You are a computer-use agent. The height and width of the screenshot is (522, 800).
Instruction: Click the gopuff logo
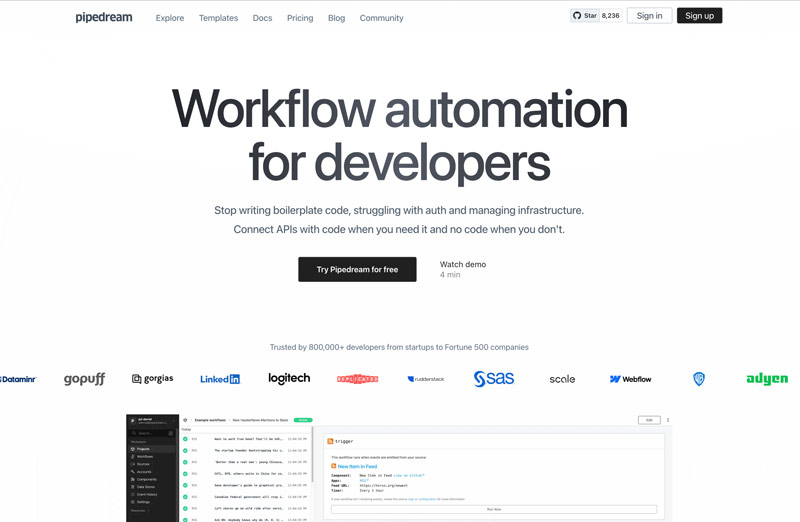[x=85, y=379]
